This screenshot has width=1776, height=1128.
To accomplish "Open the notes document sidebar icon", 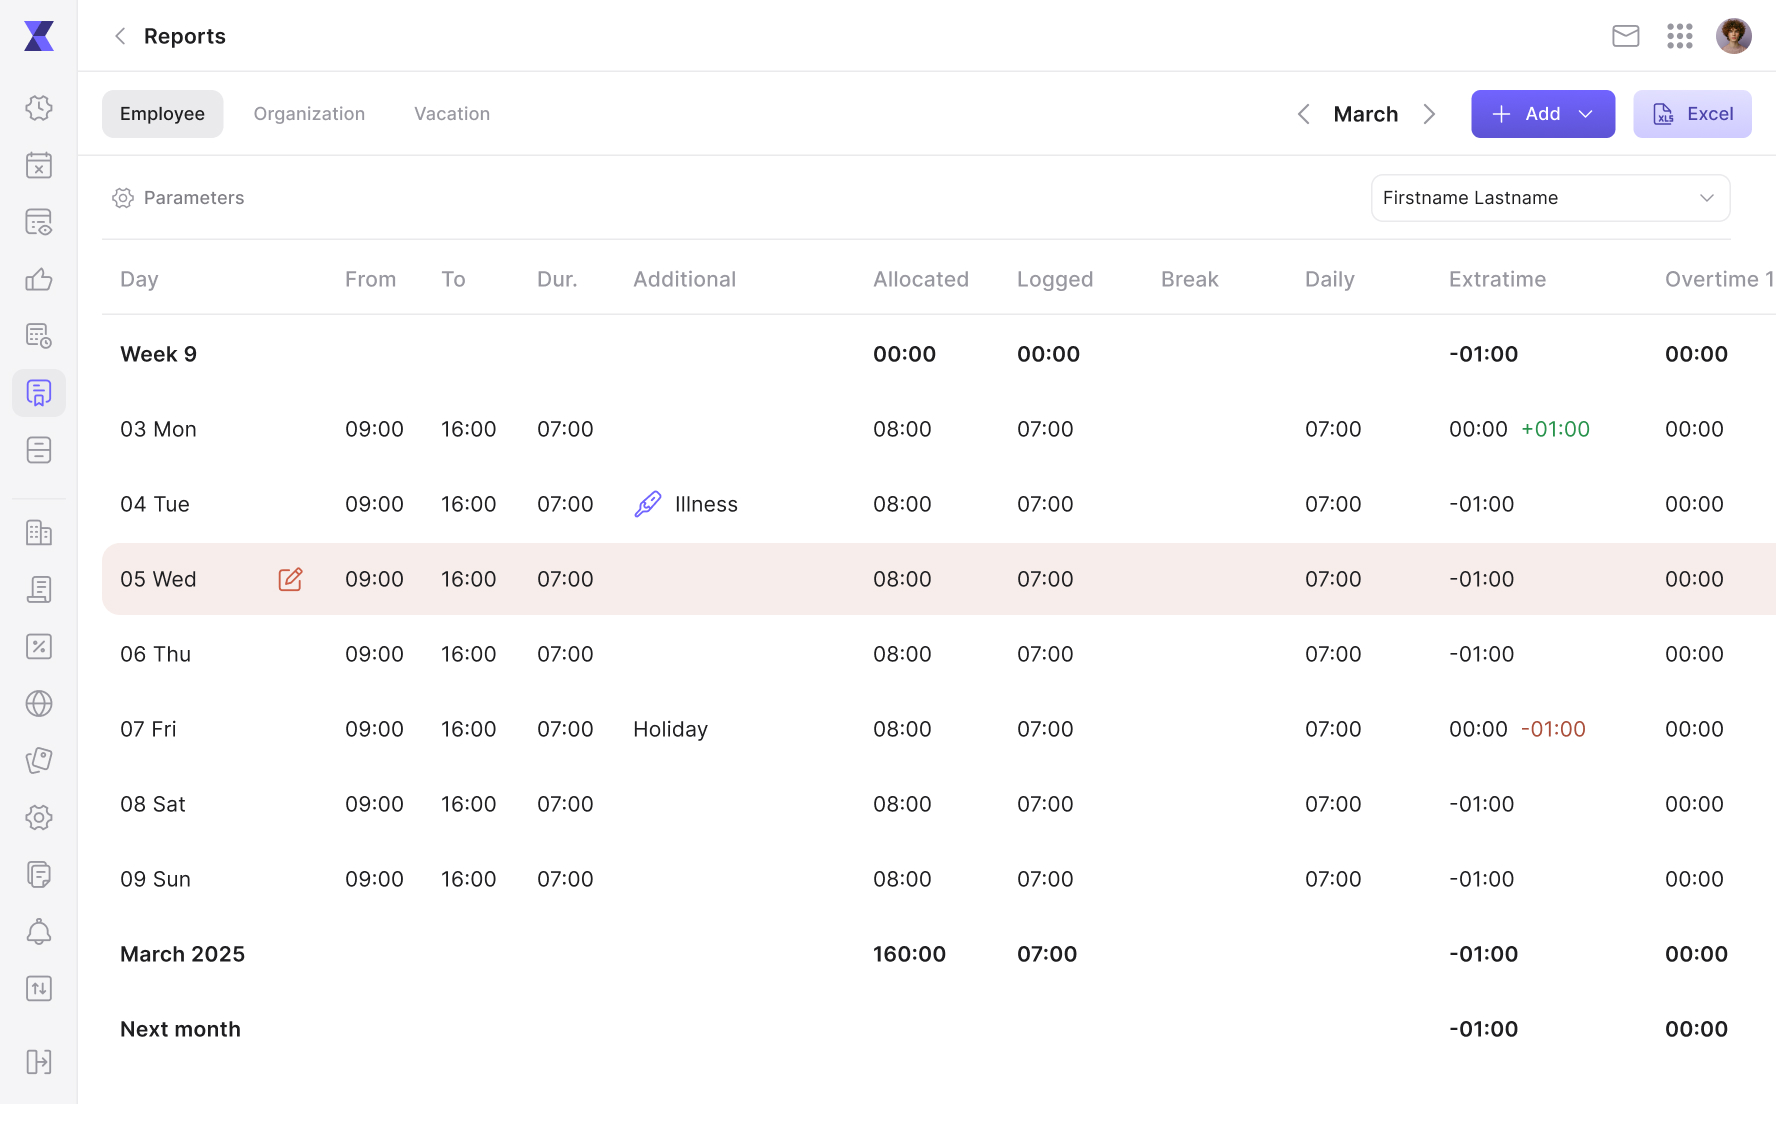I will click(39, 874).
